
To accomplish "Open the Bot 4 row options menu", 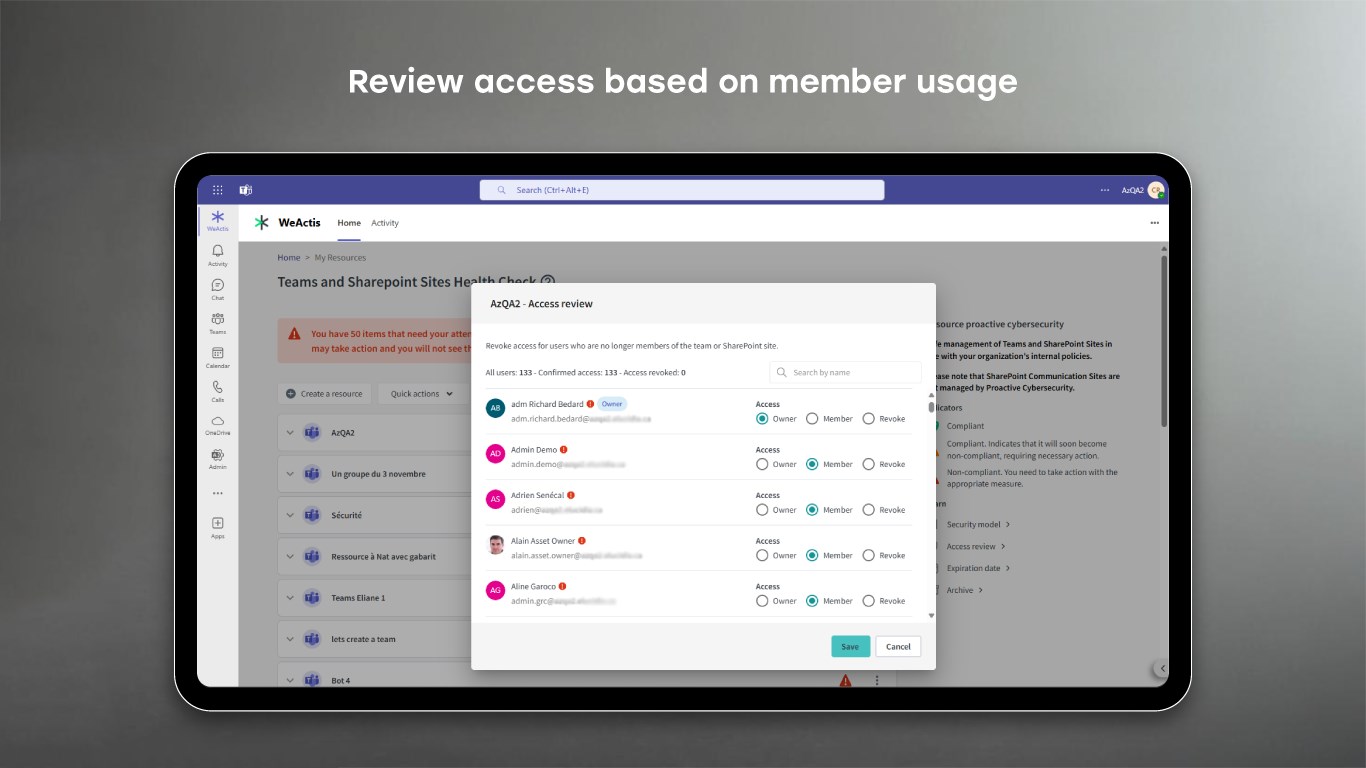I will click(x=877, y=680).
